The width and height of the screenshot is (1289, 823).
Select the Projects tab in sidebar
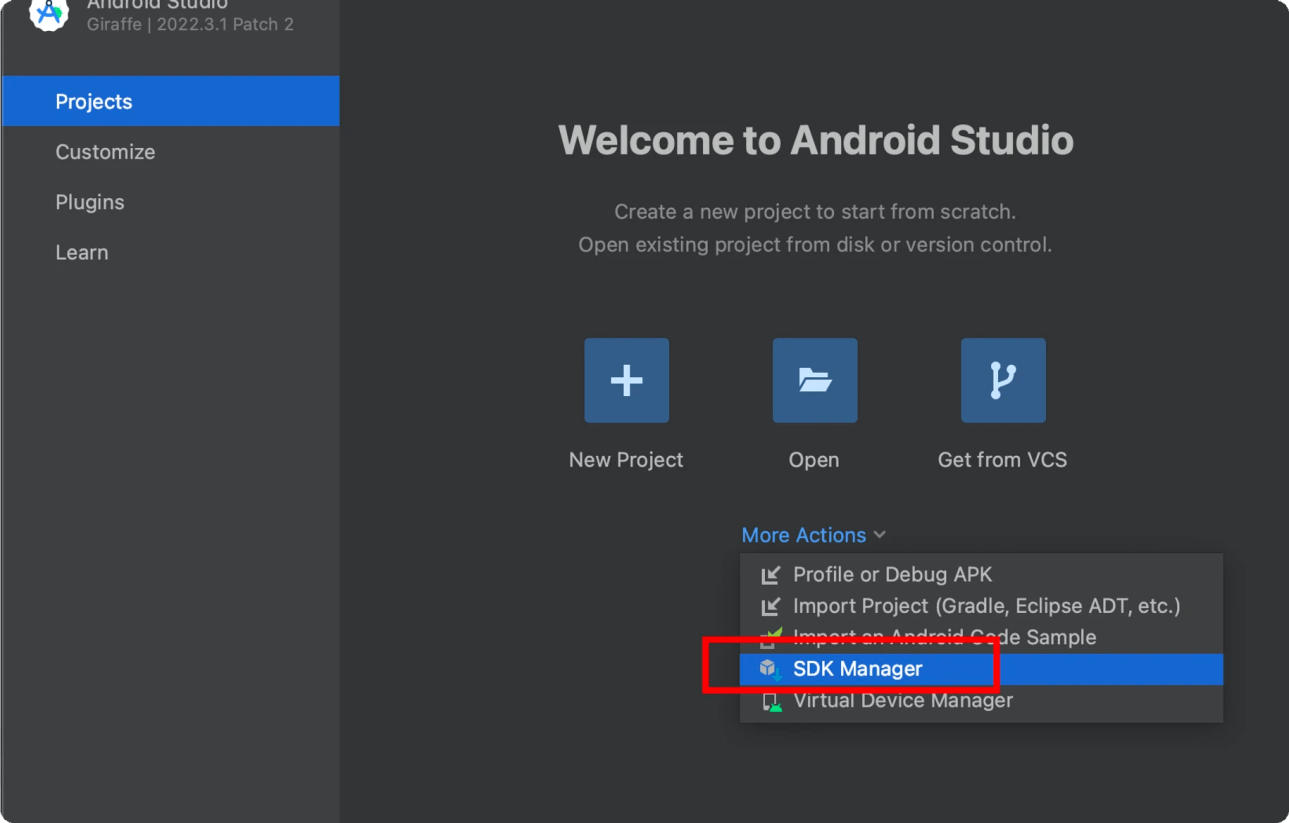pyautogui.click(x=94, y=101)
